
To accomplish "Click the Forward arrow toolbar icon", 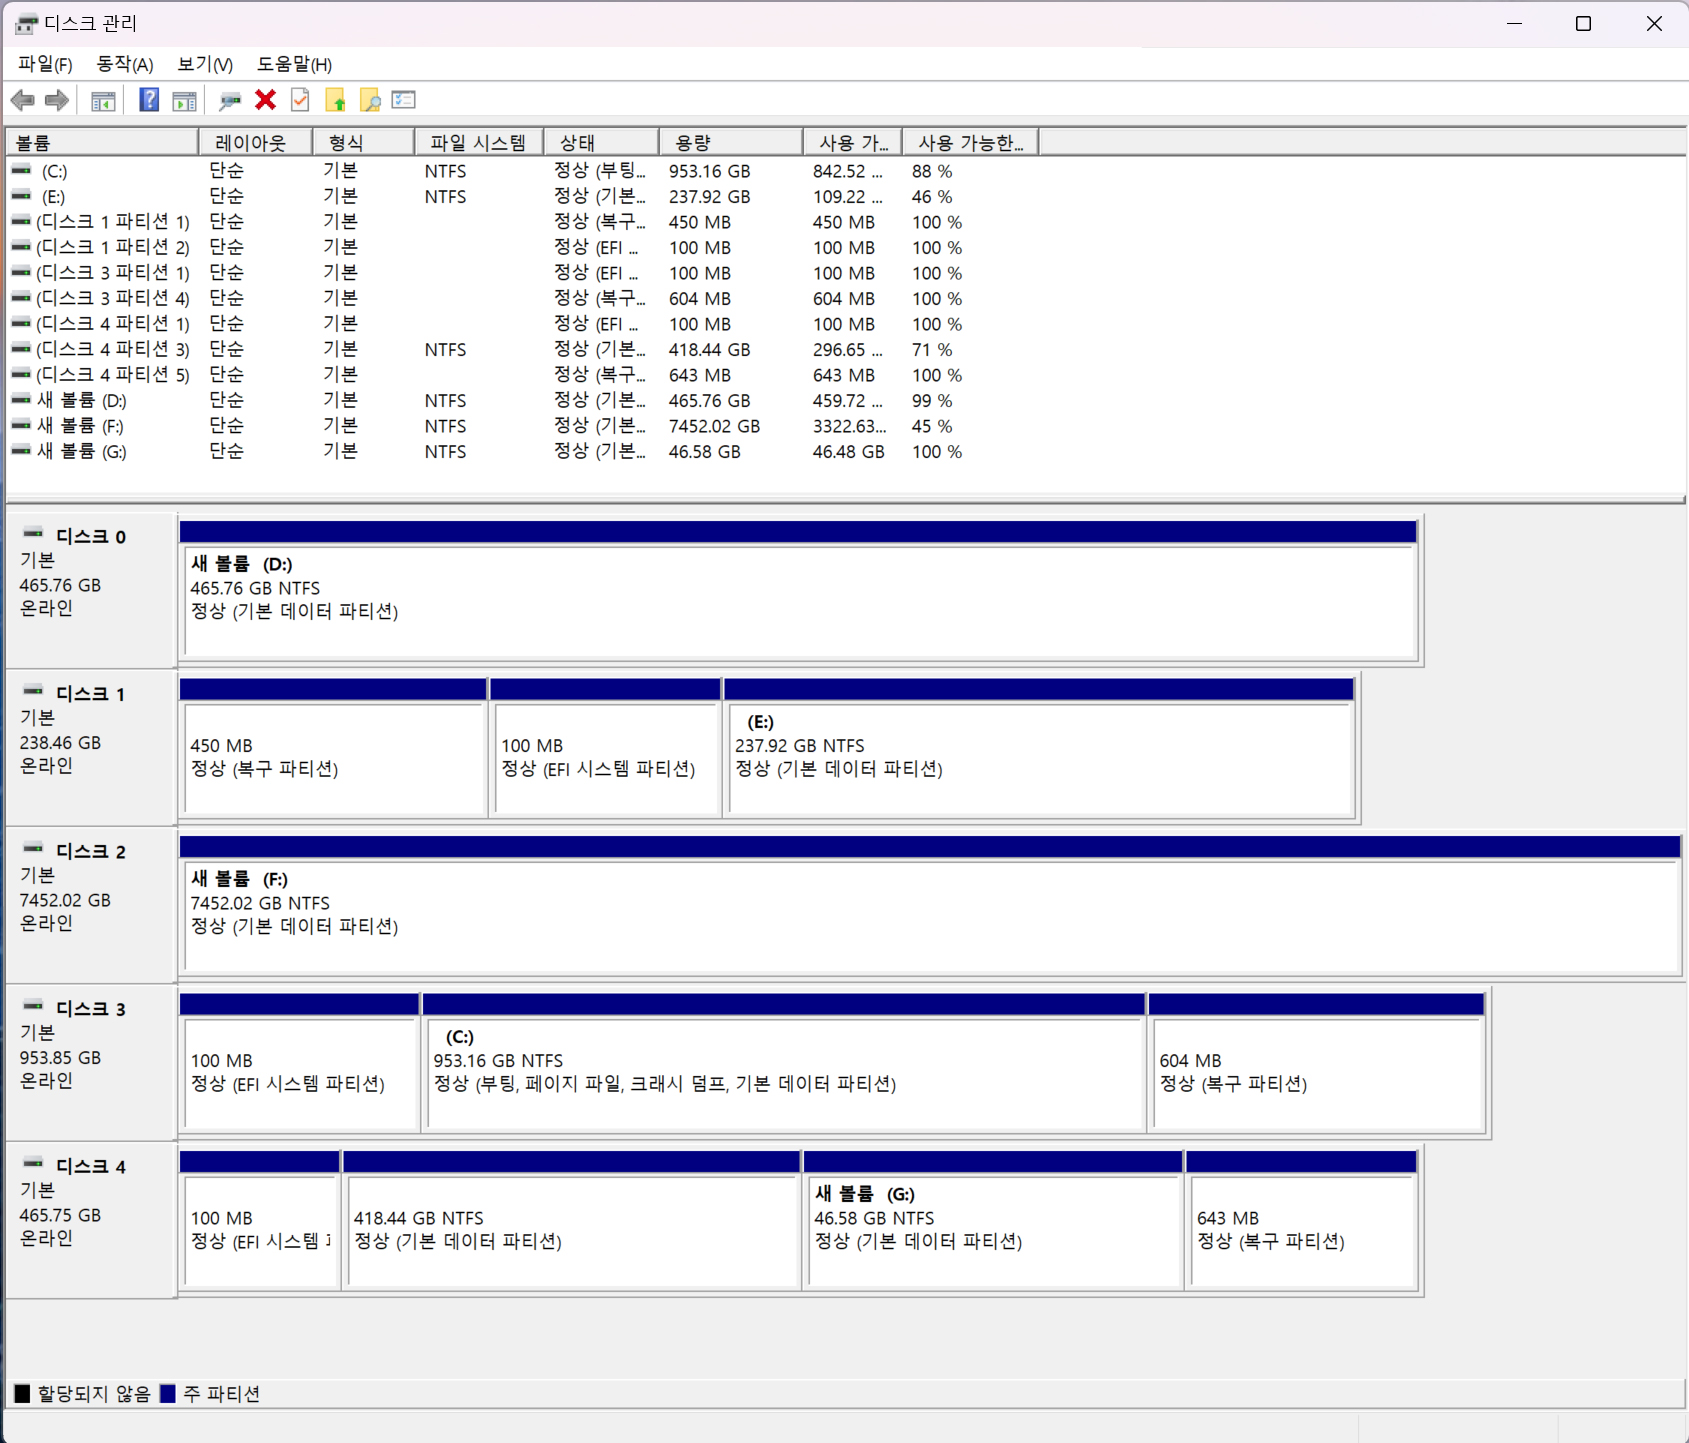I will tap(57, 100).
